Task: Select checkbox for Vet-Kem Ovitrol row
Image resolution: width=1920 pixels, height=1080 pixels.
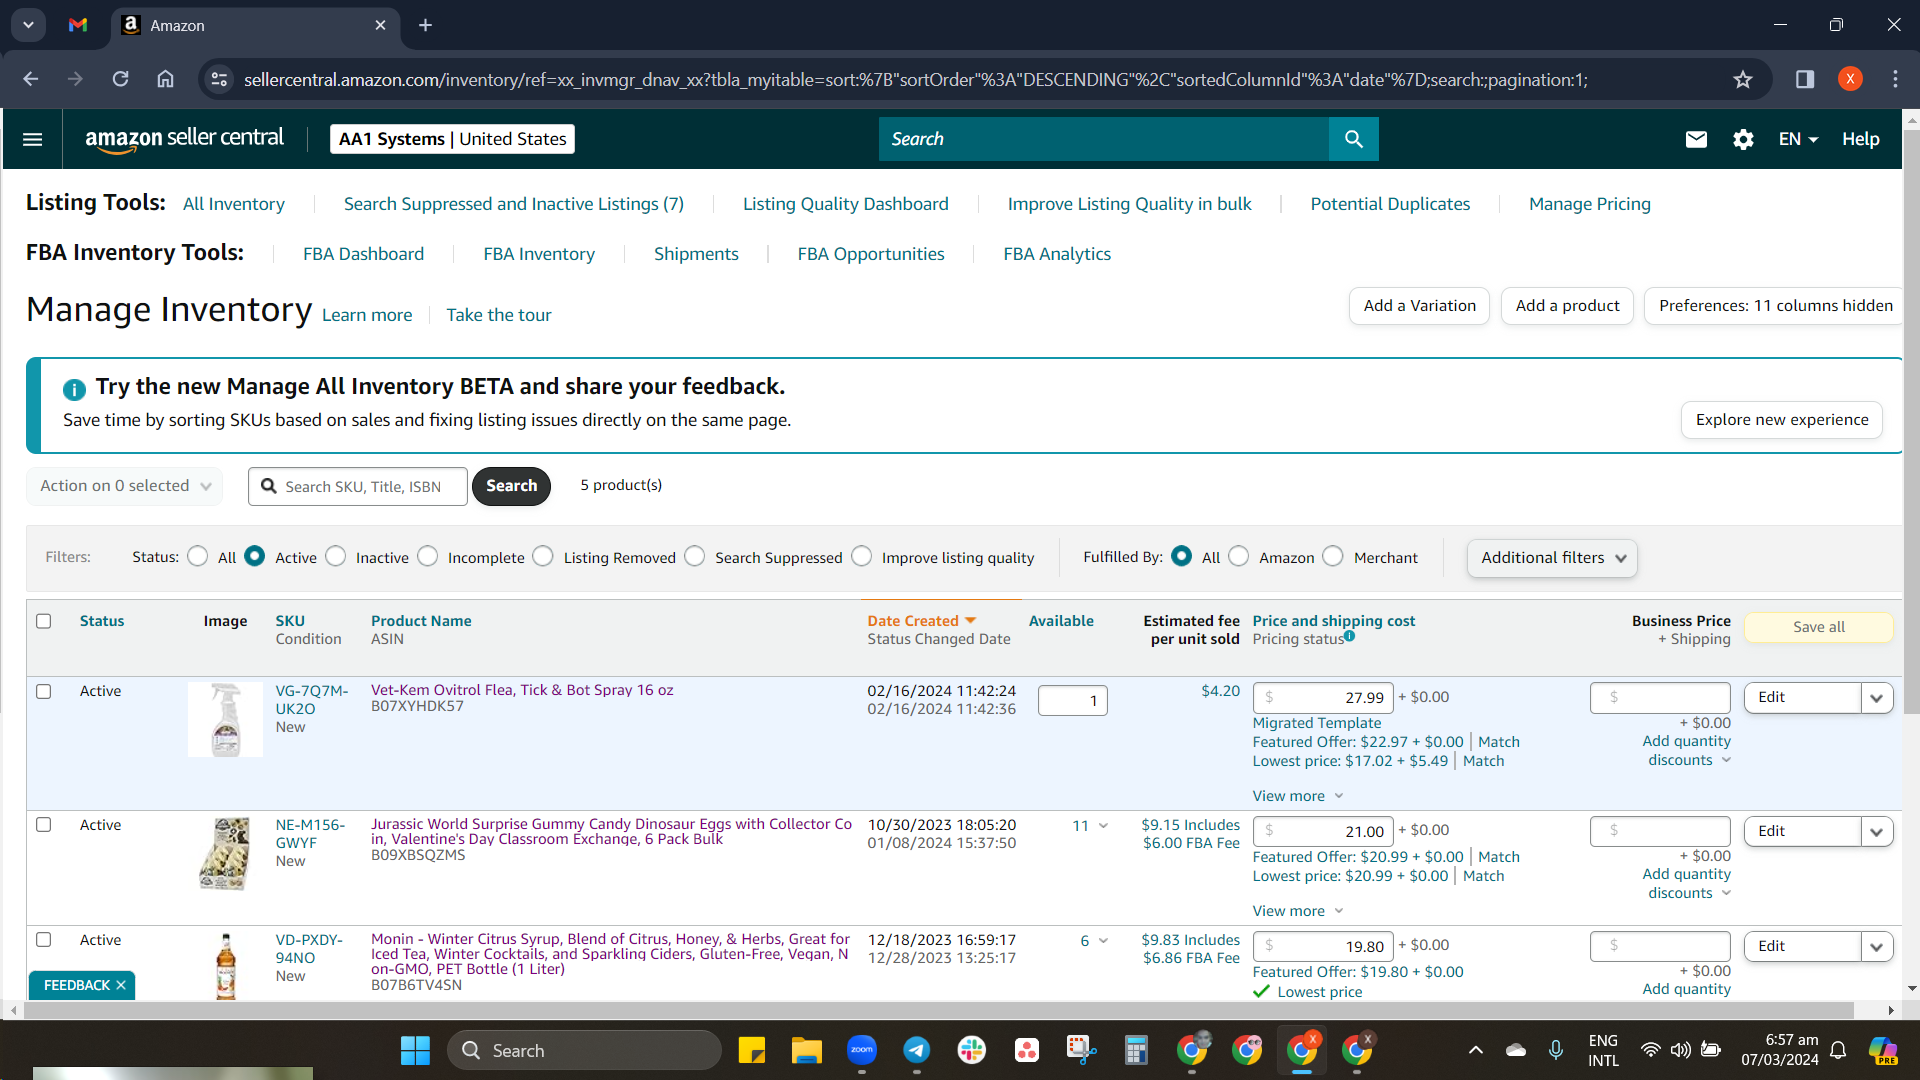Action: (44, 691)
